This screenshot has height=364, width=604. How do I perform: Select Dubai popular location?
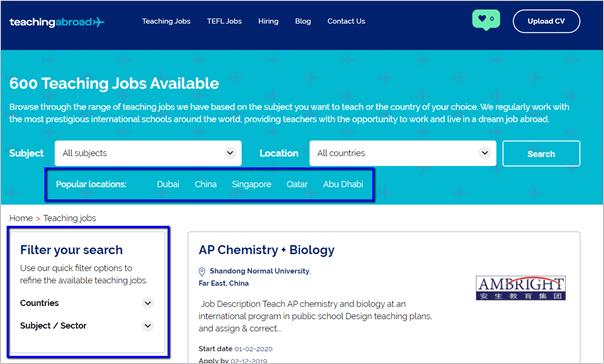click(x=168, y=184)
